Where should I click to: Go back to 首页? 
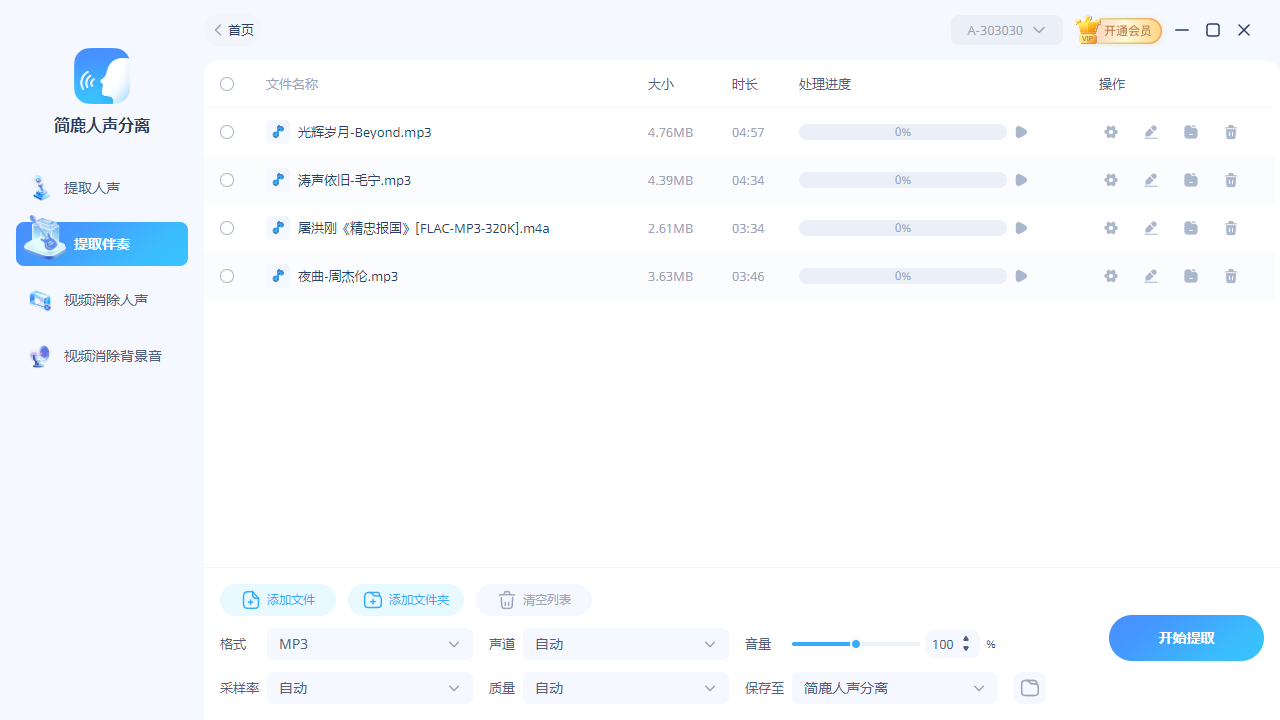click(x=233, y=30)
